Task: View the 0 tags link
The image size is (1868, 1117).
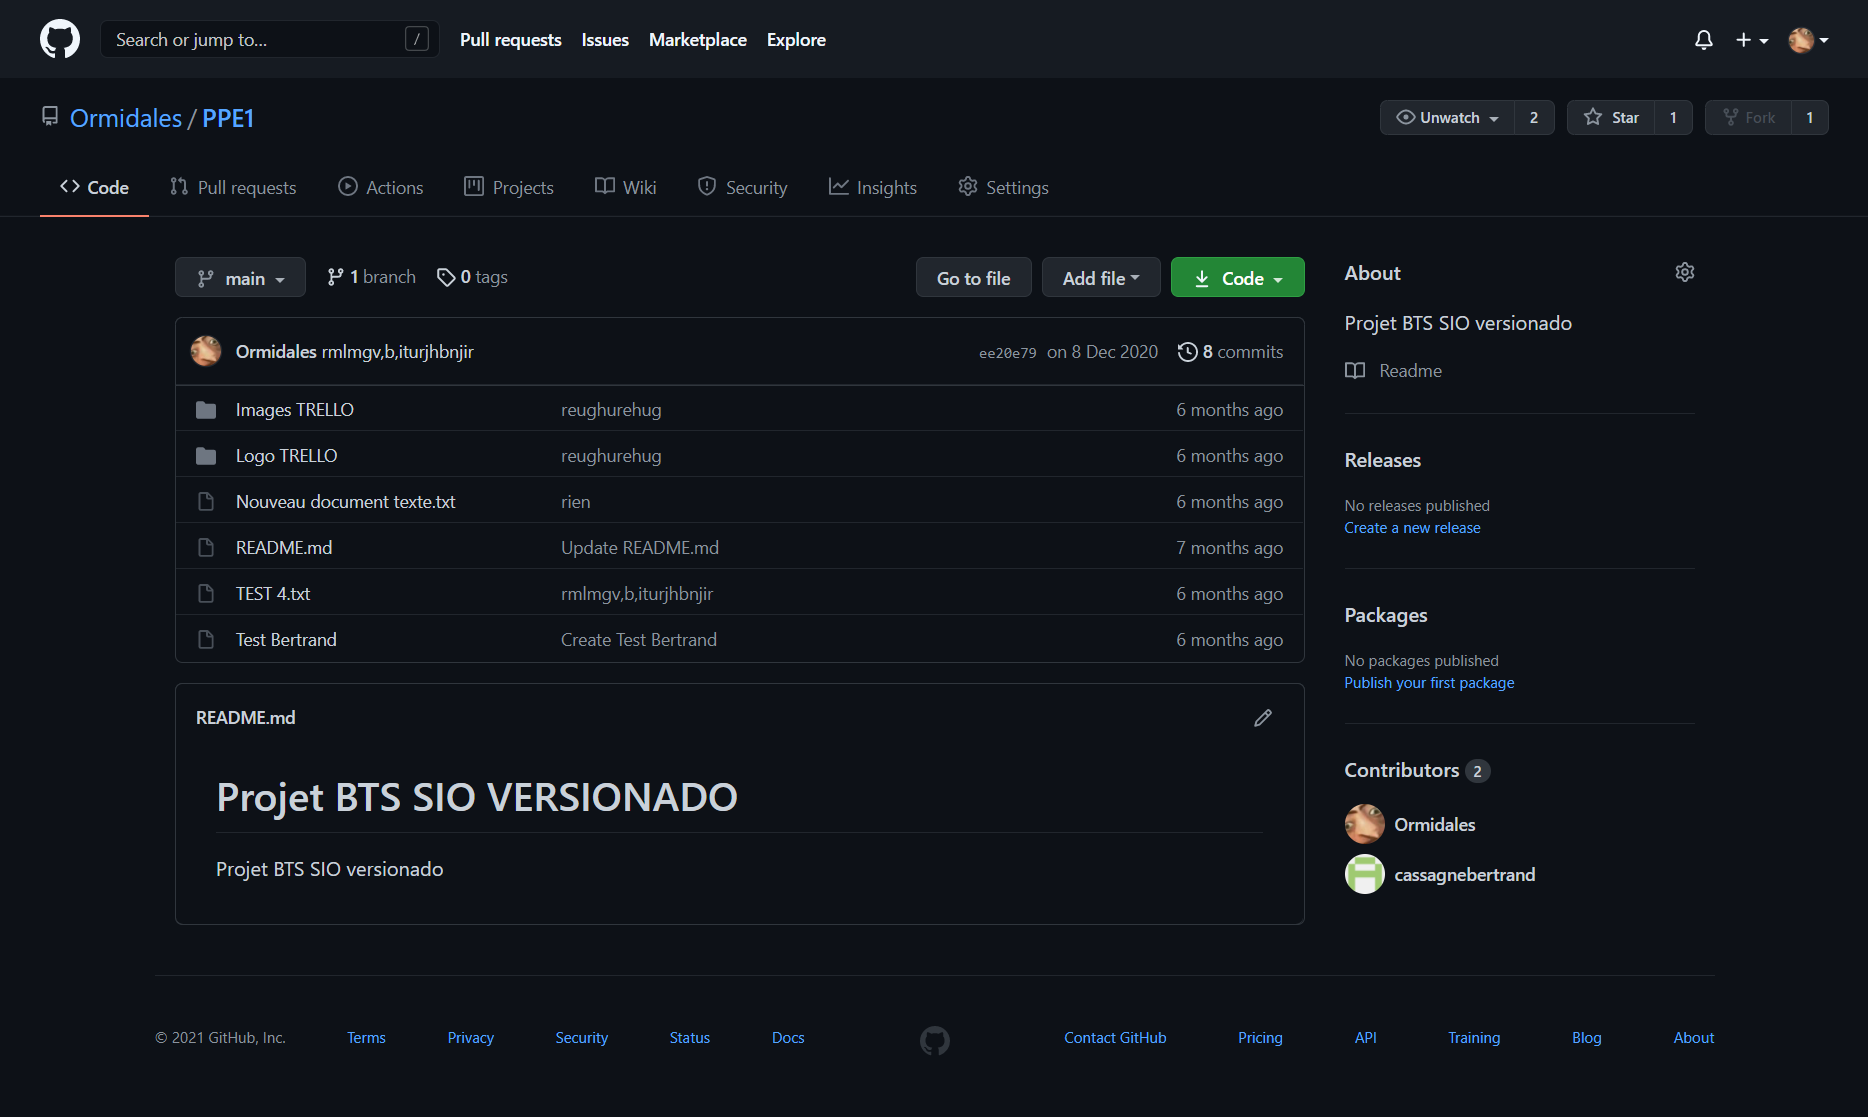Action: tap(472, 277)
